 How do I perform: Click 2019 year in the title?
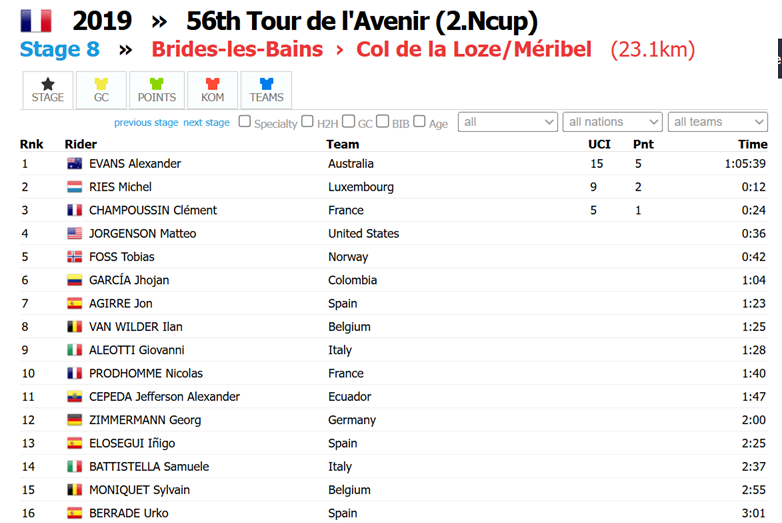[102, 21]
